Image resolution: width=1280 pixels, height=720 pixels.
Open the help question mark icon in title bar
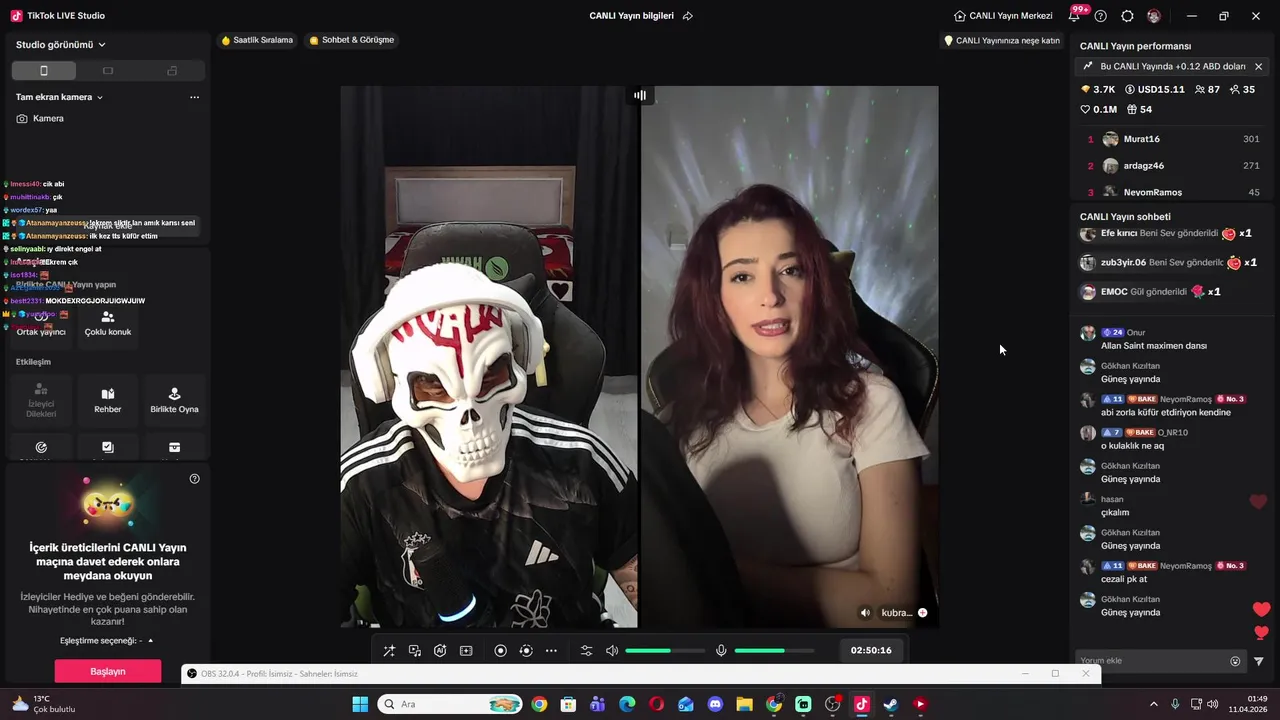(x=1101, y=16)
